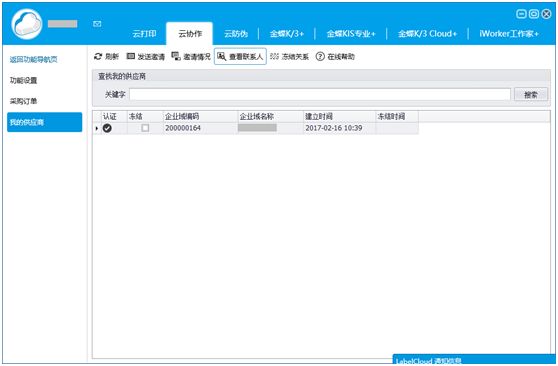Open 在线帮助 online help
Screen dimensions: 558x366
tap(335, 56)
